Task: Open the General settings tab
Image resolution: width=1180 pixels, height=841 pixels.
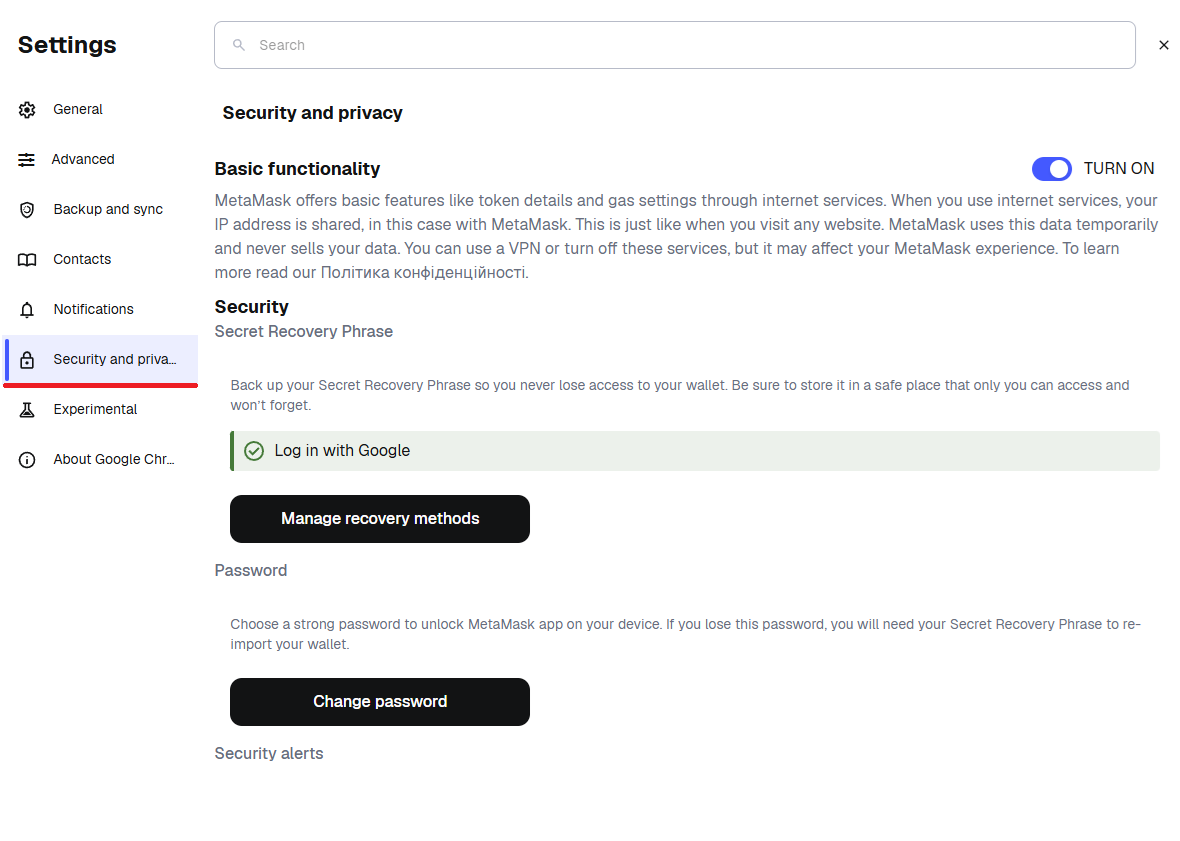Action: pos(78,110)
